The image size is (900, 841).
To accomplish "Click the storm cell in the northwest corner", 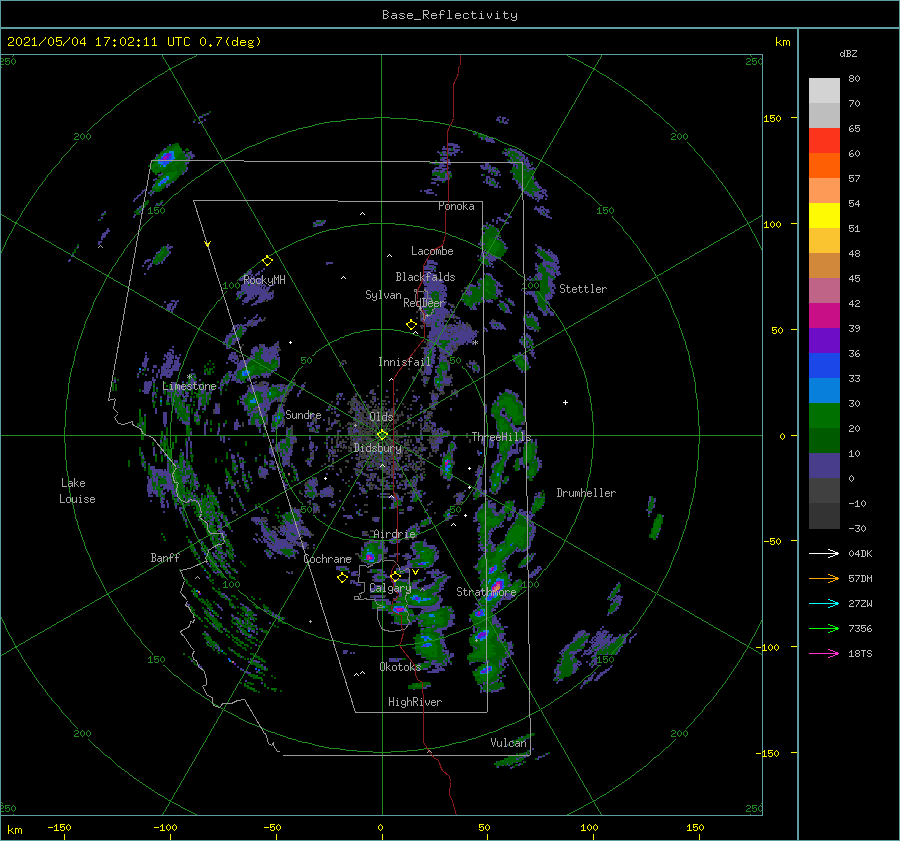I will tap(168, 164).
